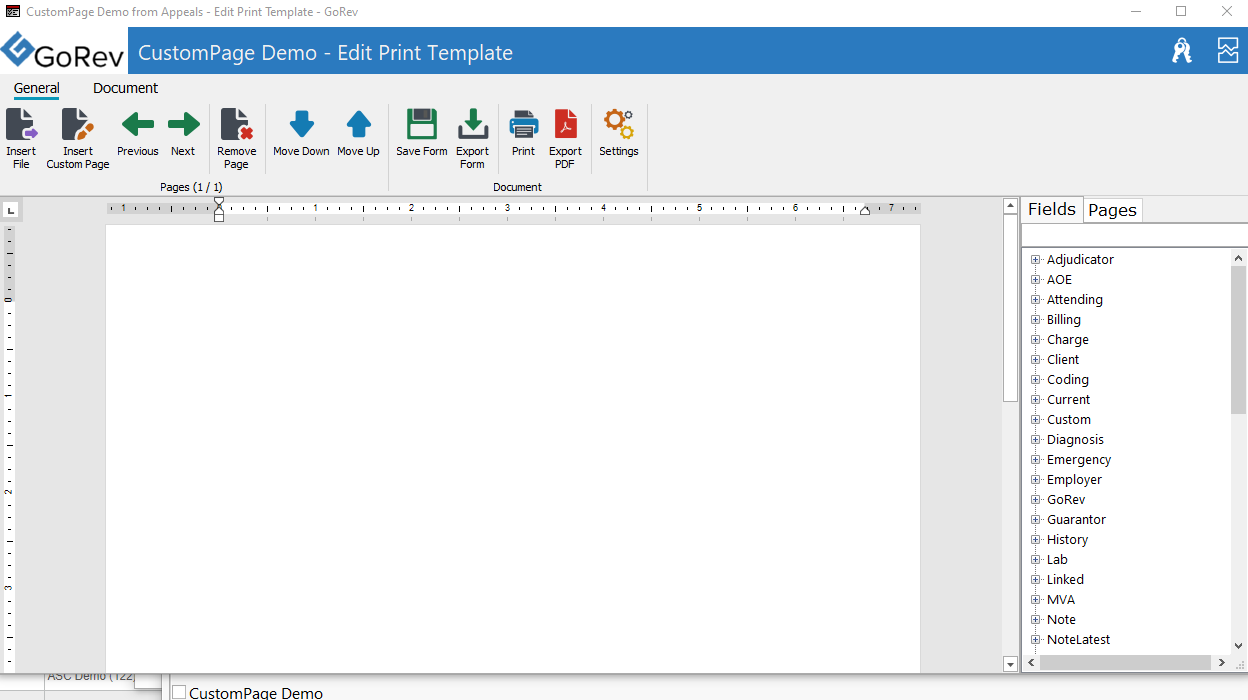Open the Fields panel tab
1248x700 pixels.
click(1052, 209)
